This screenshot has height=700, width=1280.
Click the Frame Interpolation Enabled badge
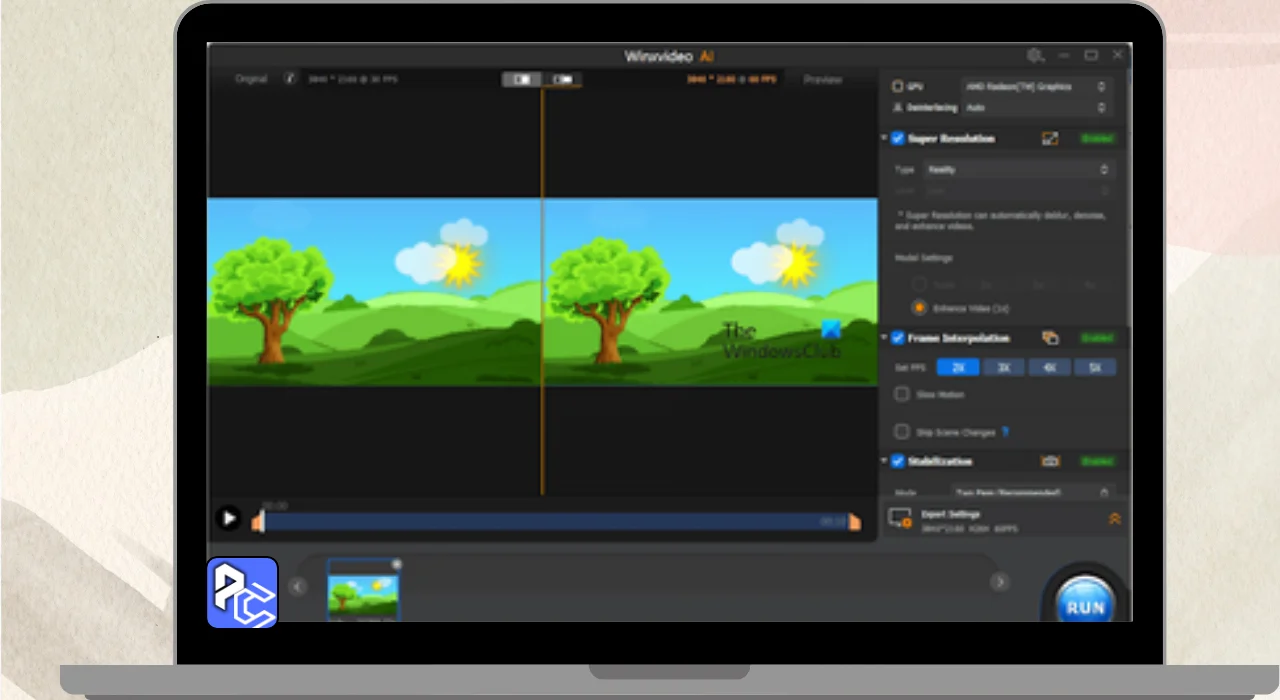tap(1097, 338)
